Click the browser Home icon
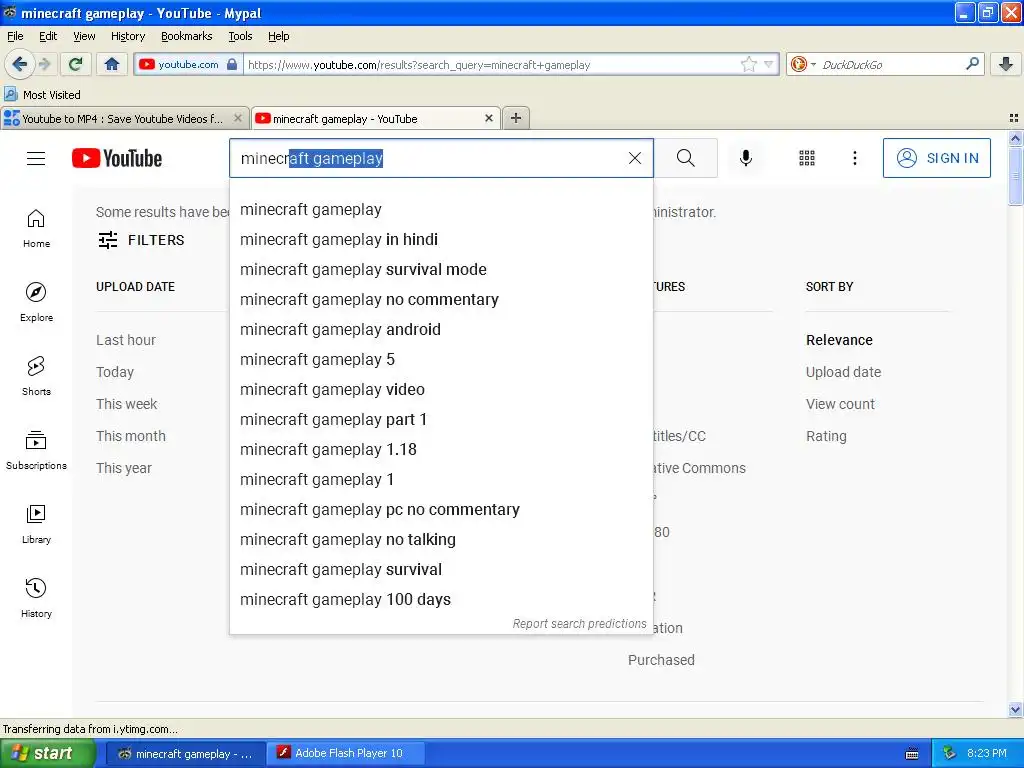 112,64
